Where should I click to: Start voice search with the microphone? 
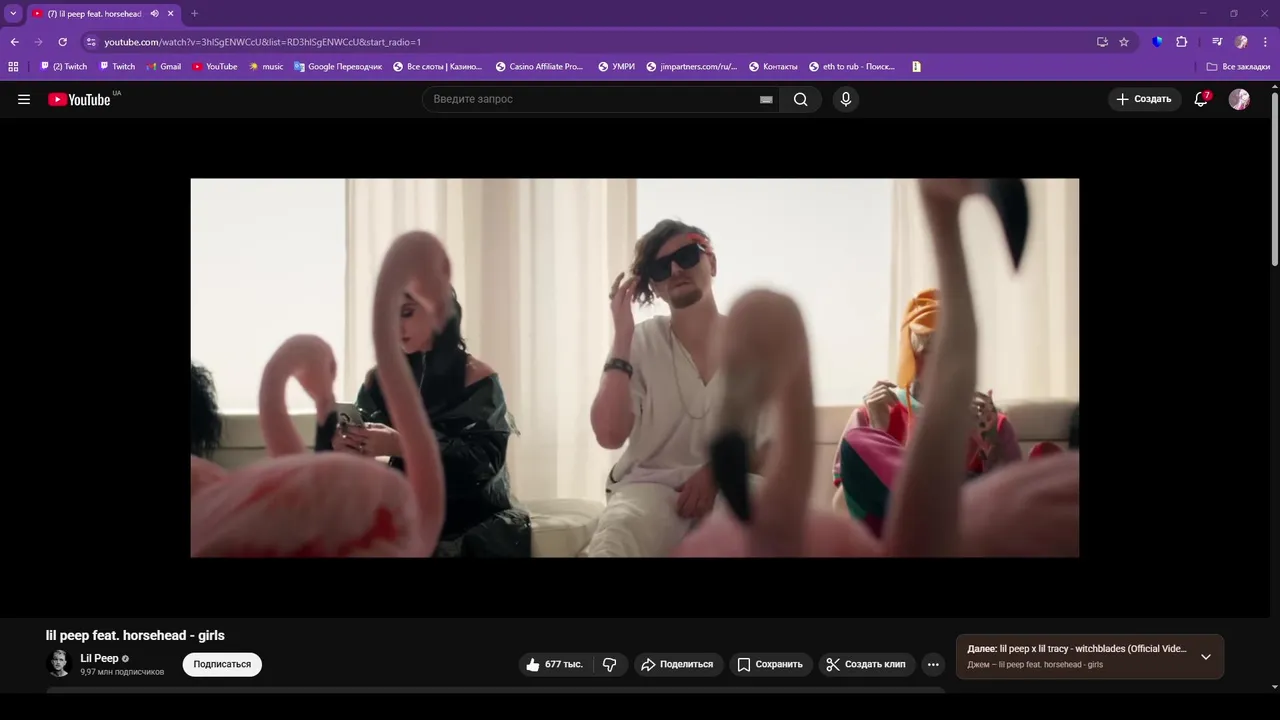846,99
